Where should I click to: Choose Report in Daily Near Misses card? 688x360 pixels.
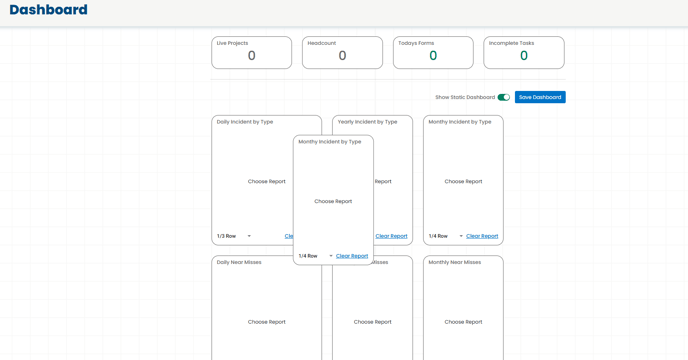pyautogui.click(x=266, y=322)
